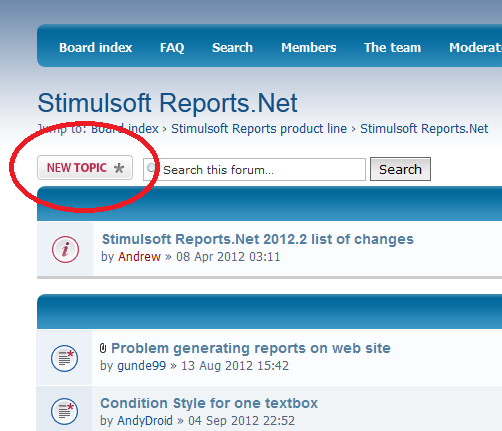View author gunde99's profile
Screen dimensions: 502x431
pos(141,366)
